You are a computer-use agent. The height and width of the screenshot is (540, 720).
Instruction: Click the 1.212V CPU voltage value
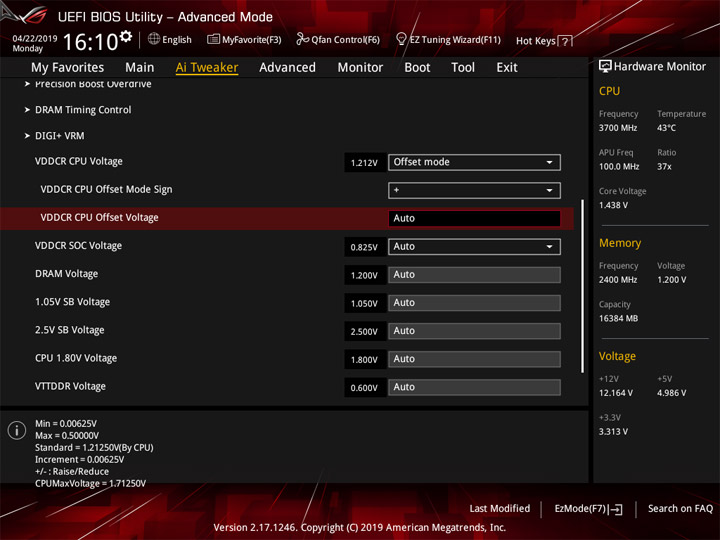[364, 163]
